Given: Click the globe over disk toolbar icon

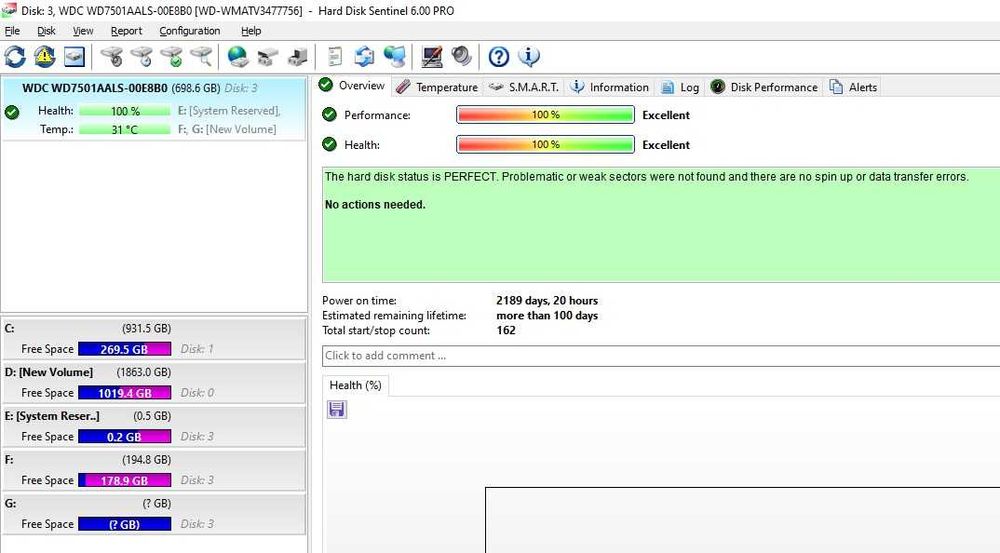Looking at the screenshot, I should tap(238, 57).
